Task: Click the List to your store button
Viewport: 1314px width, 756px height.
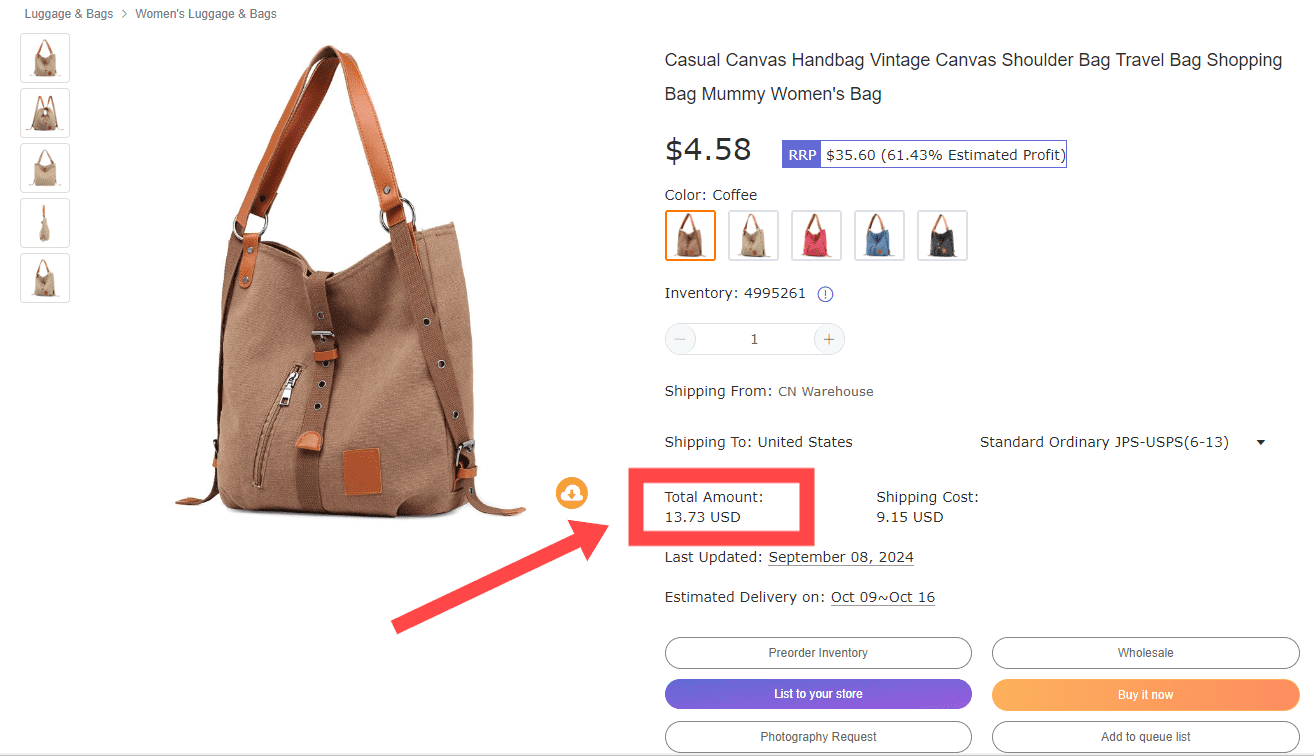Action: pyautogui.click(x=818, y=694)
